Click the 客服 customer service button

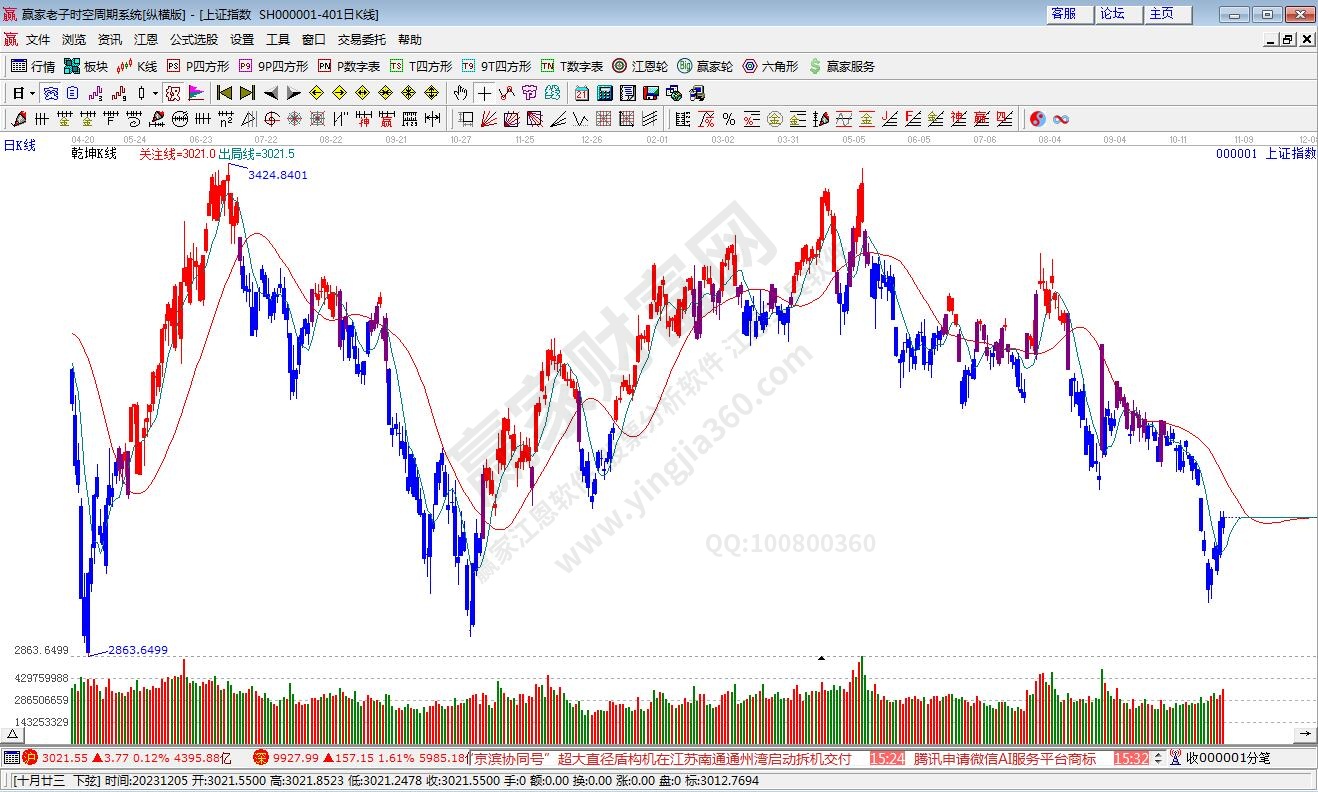(1064, 14)
